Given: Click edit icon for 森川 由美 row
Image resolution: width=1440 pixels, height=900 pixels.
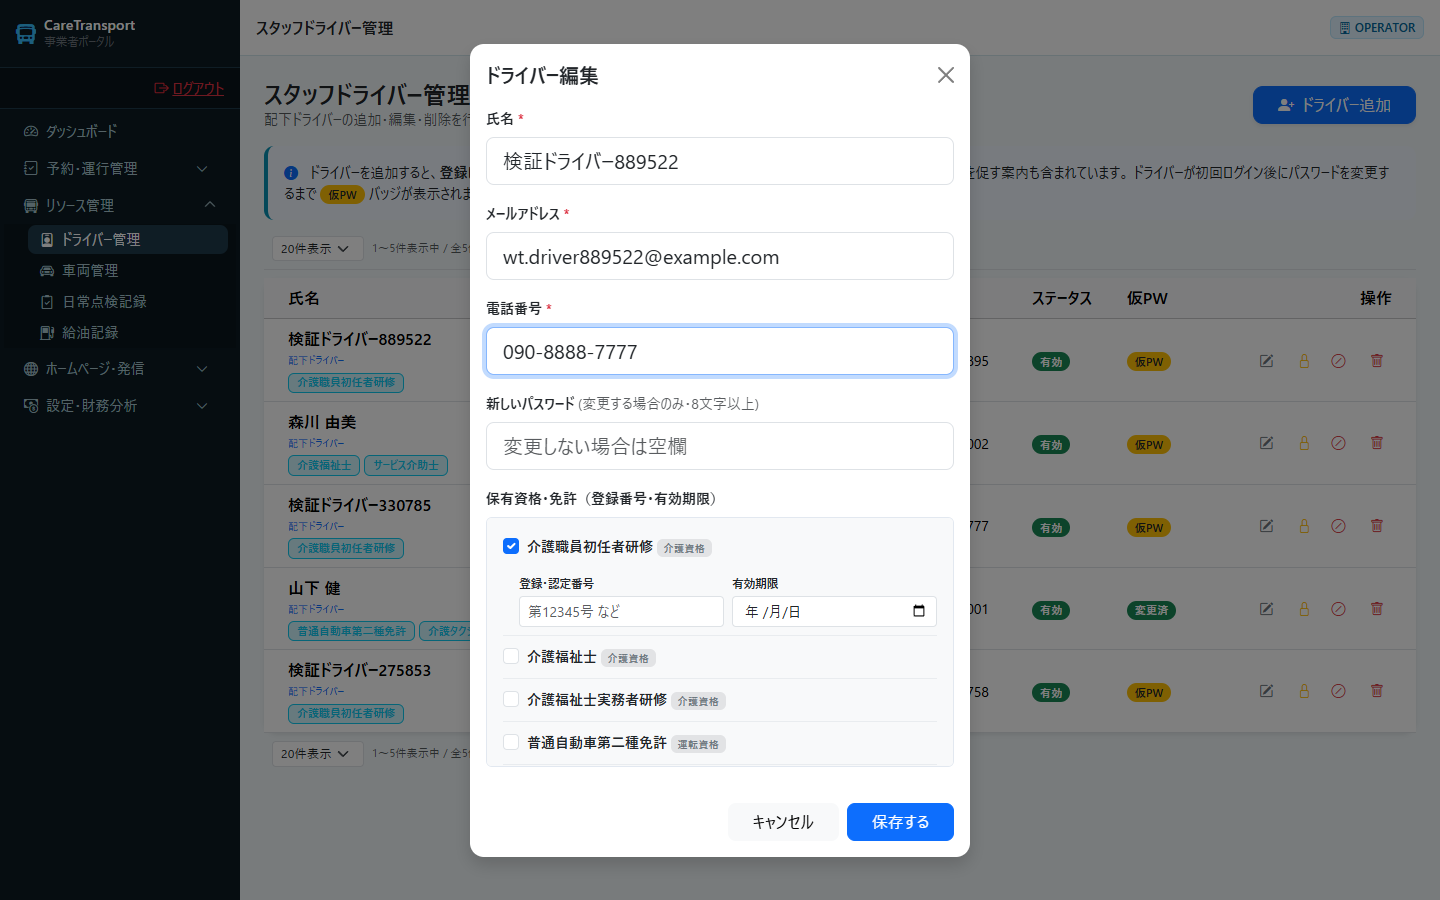Looking at the screenshot, I should 1266,443.
